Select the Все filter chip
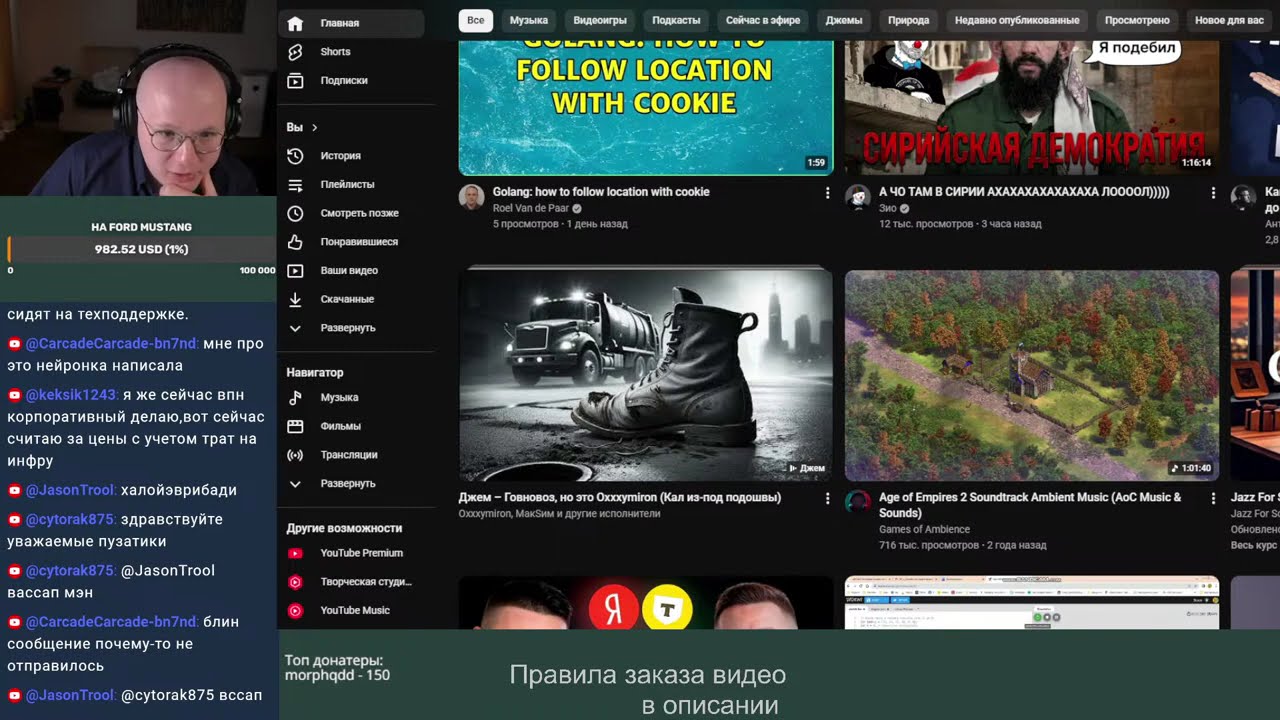This screenshot has height=720, width=1280. pyautogui.click(x=476, y=20)
